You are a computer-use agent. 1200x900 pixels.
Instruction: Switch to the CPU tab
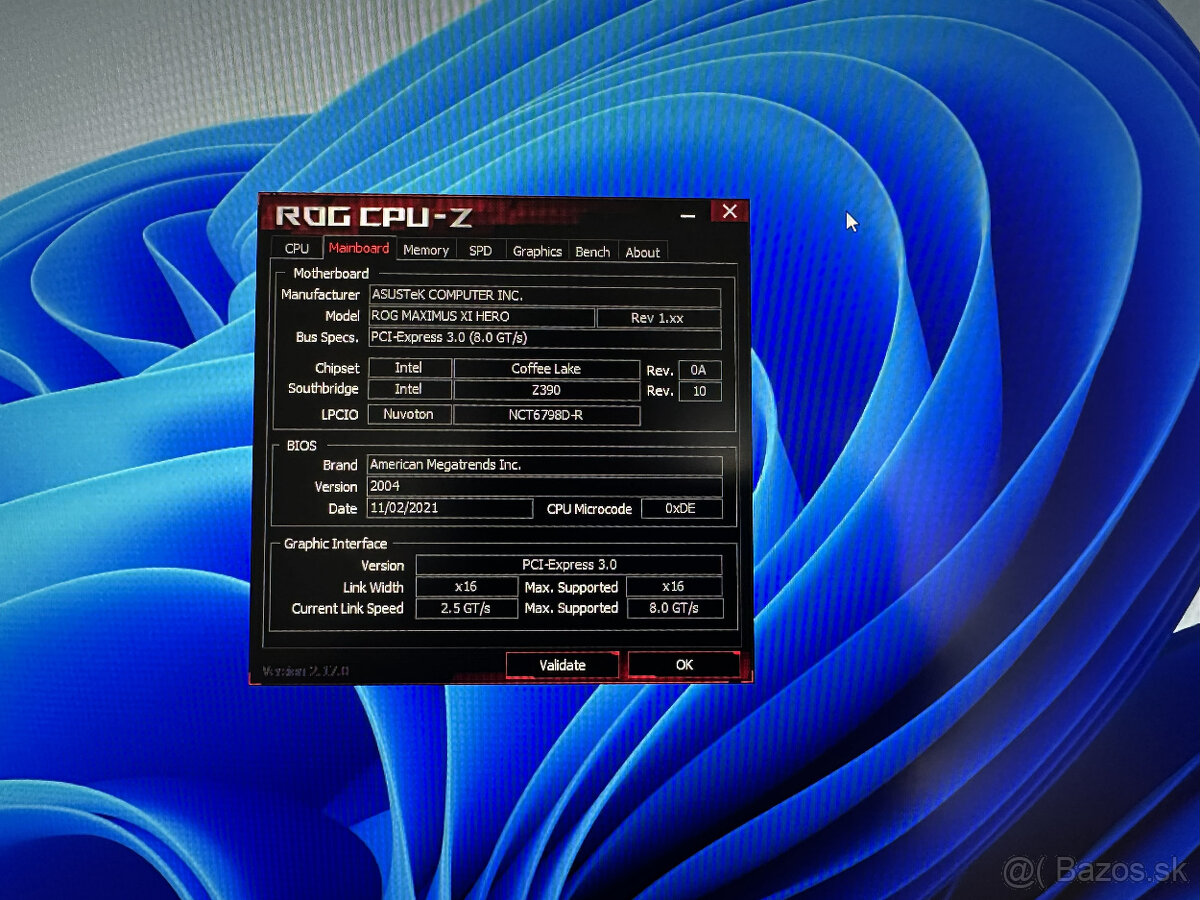[x=296, y=248]
